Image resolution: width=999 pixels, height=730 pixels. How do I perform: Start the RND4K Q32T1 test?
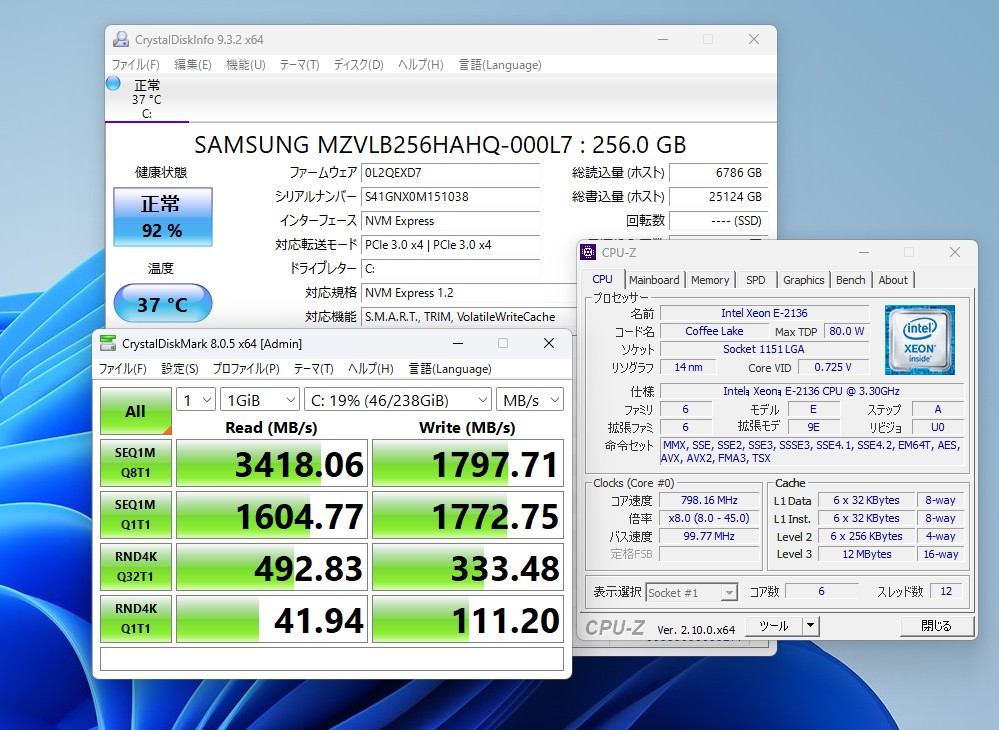[x=136, y=567]
